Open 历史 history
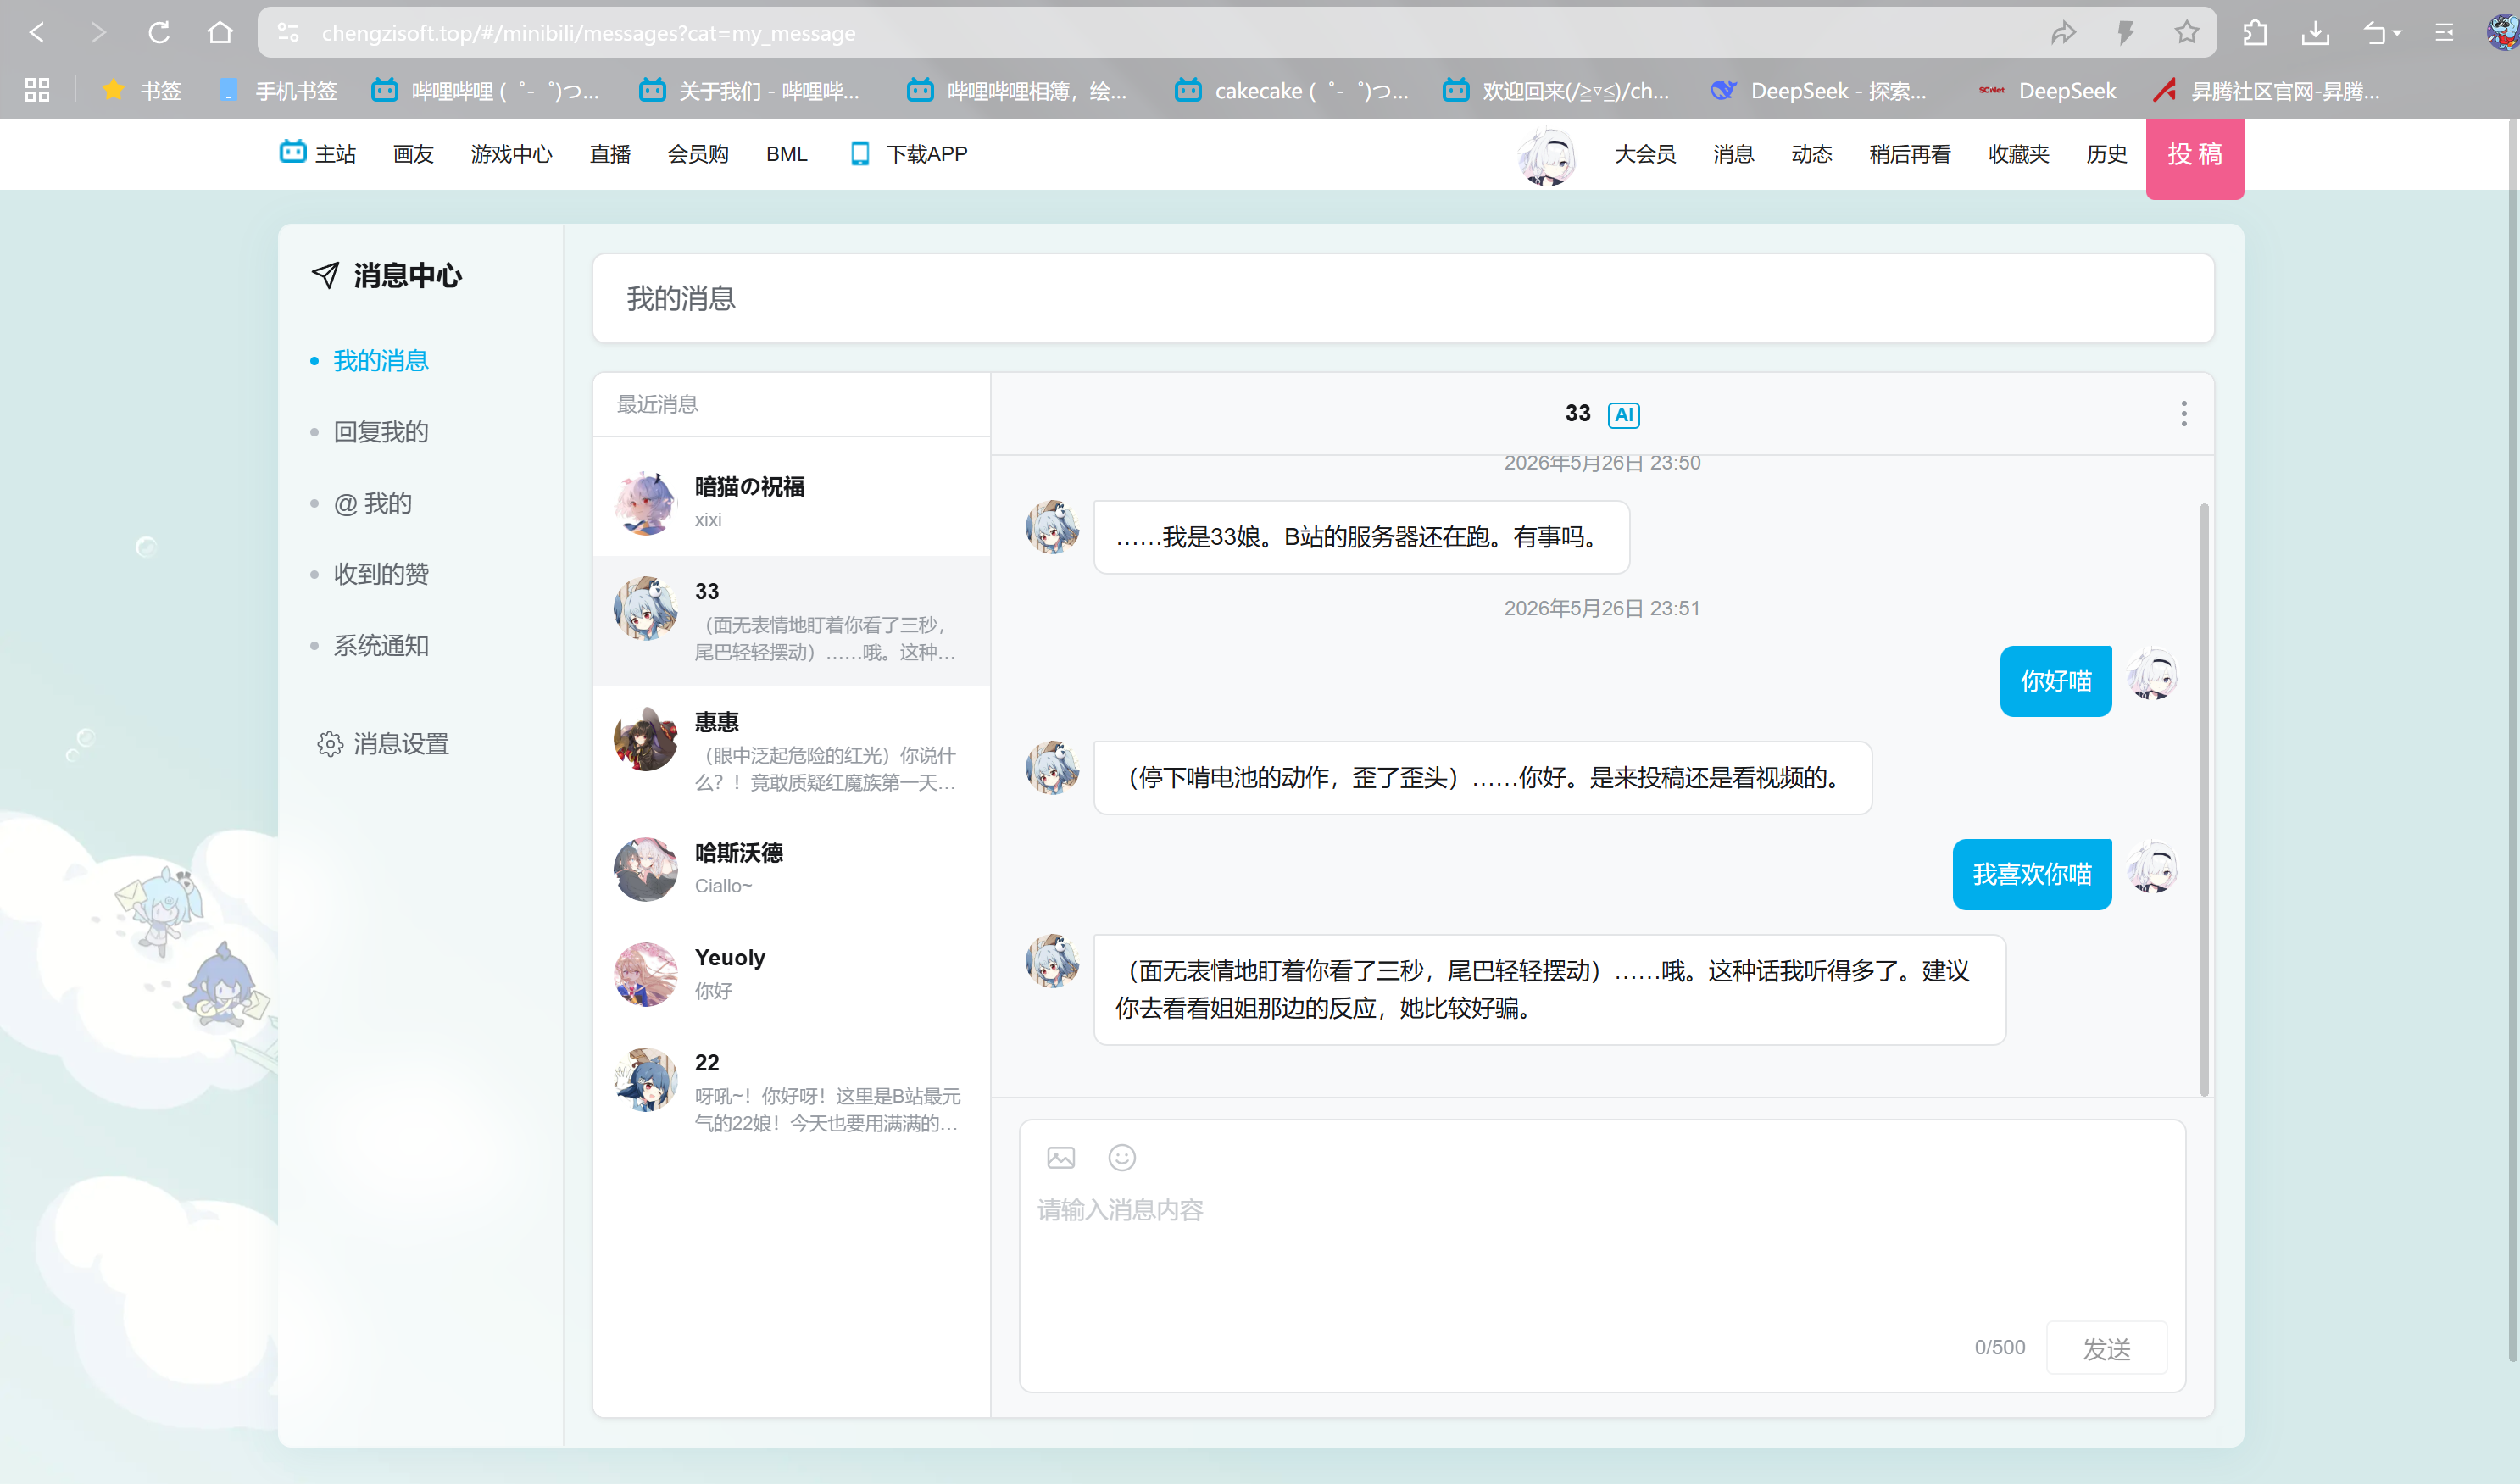Image resolution: width=2520 pixels, height=1484 pixels. [2106, 154]
